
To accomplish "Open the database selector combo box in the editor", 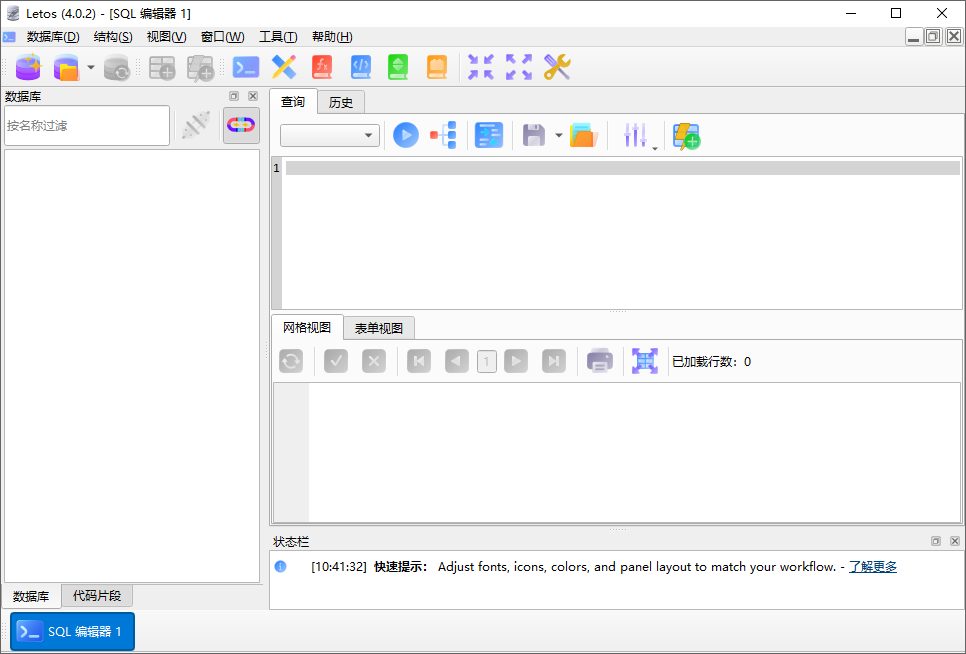I will pyautogui.click(x=330, y=135).
